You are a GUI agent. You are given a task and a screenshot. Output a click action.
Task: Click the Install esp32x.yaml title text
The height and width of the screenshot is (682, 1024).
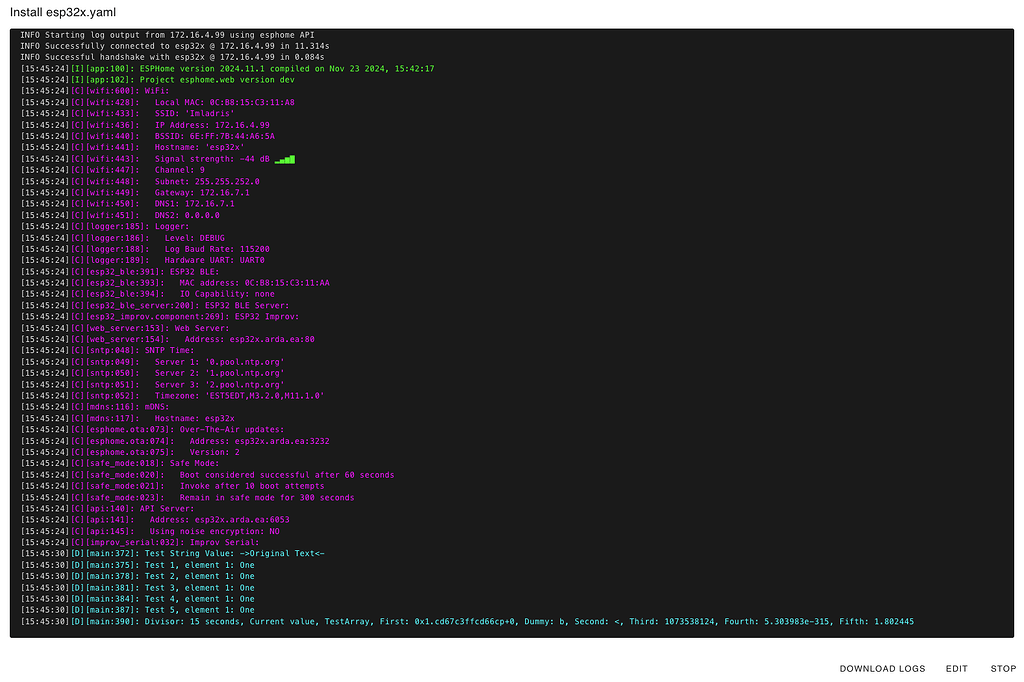[63, 12]
